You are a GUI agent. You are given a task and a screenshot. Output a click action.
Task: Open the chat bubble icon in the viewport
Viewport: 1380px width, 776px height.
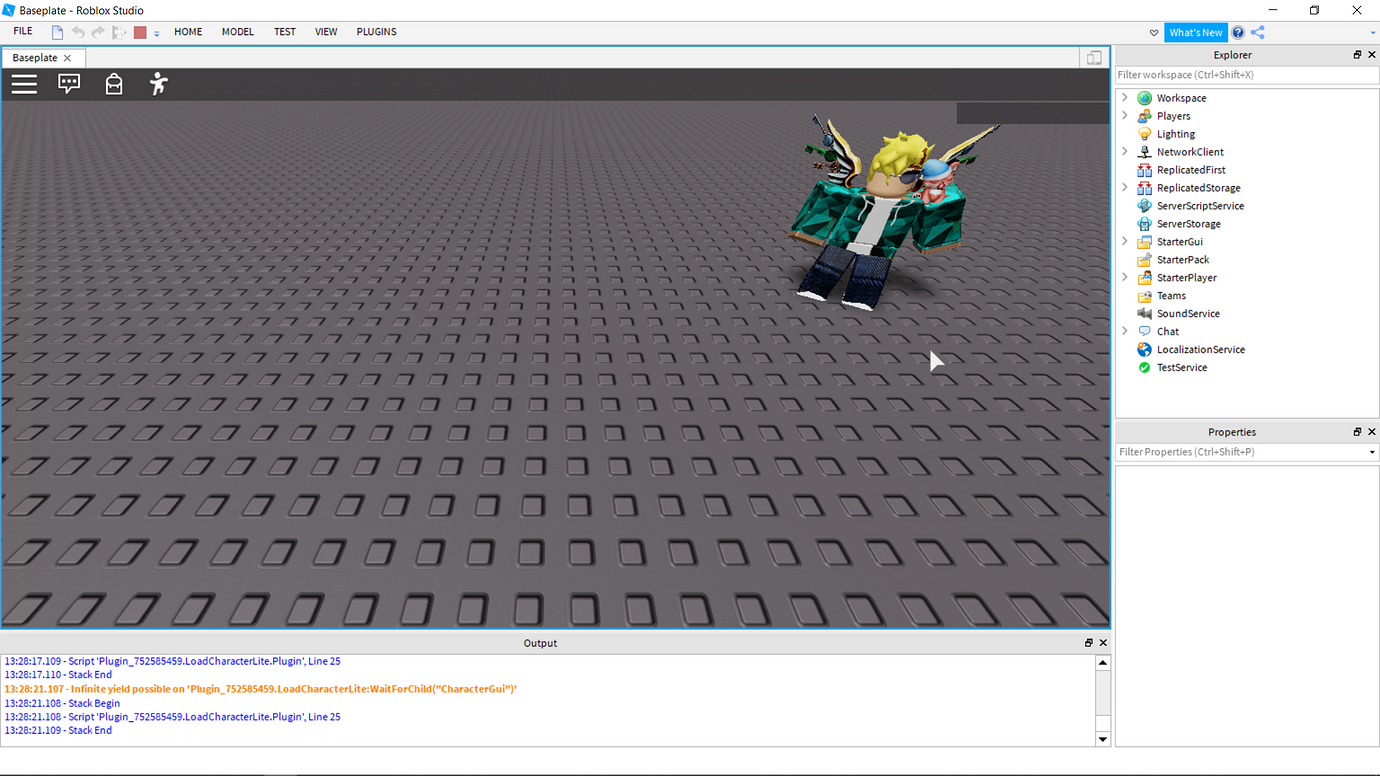[68, 84]
